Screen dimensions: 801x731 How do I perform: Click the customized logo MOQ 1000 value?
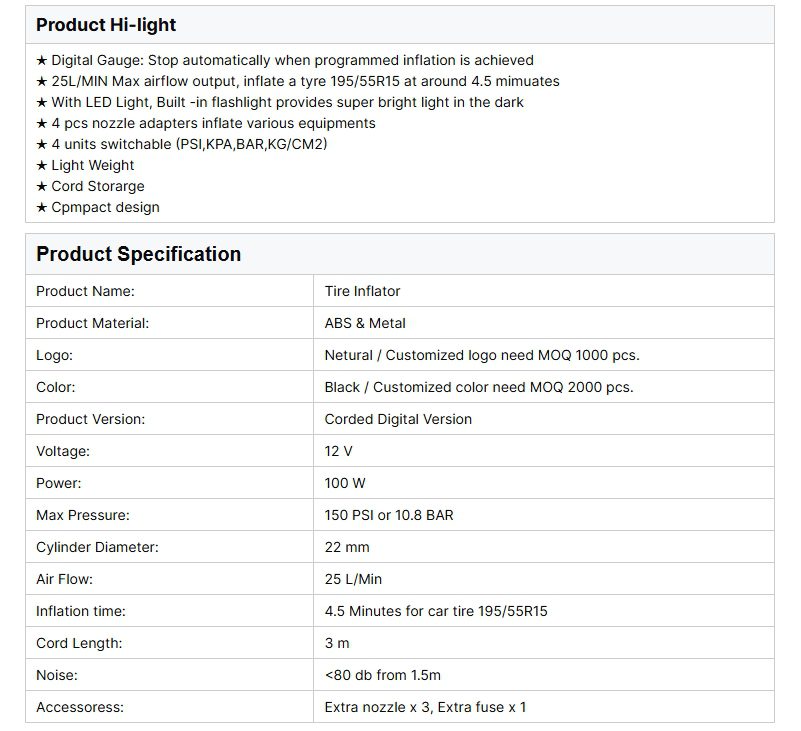[x=481, y=355]
